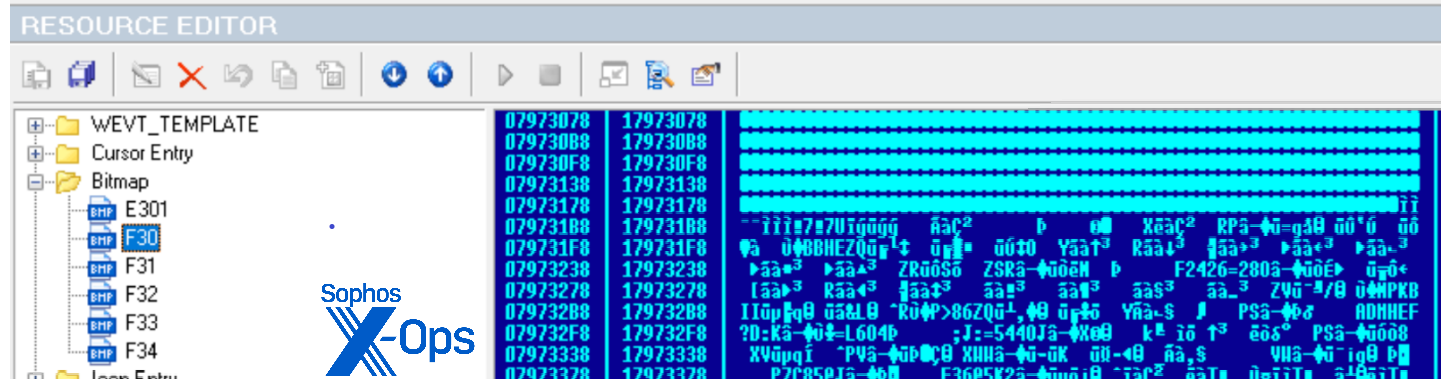Click the BMP icon beside F32
1445x383 pixels.
click(x=103, y=295)
